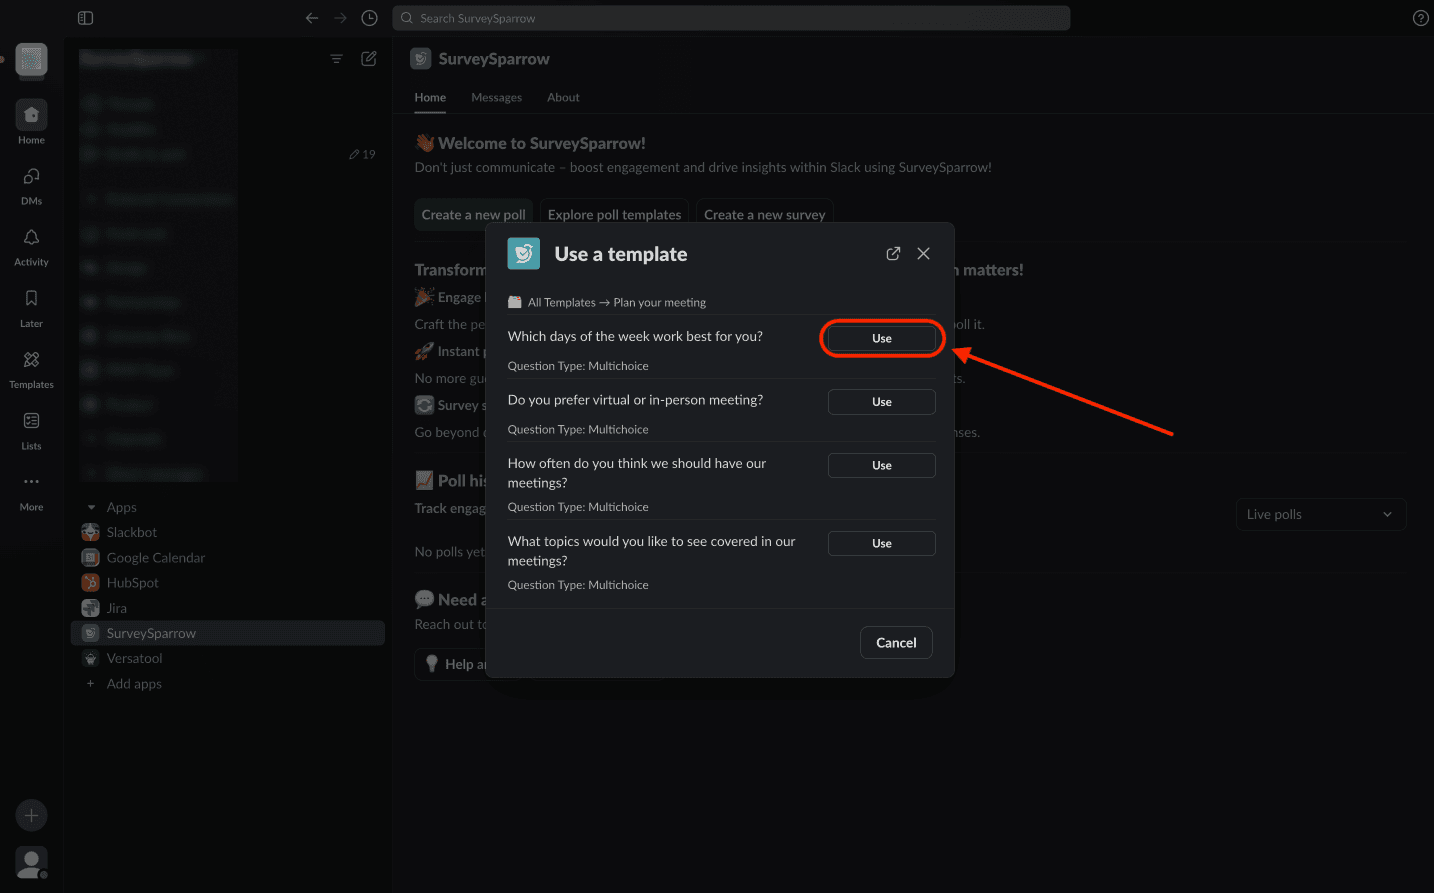
Task: Open the More menu in sidebar
Action: pyautogui.click(x=31, y=482)
